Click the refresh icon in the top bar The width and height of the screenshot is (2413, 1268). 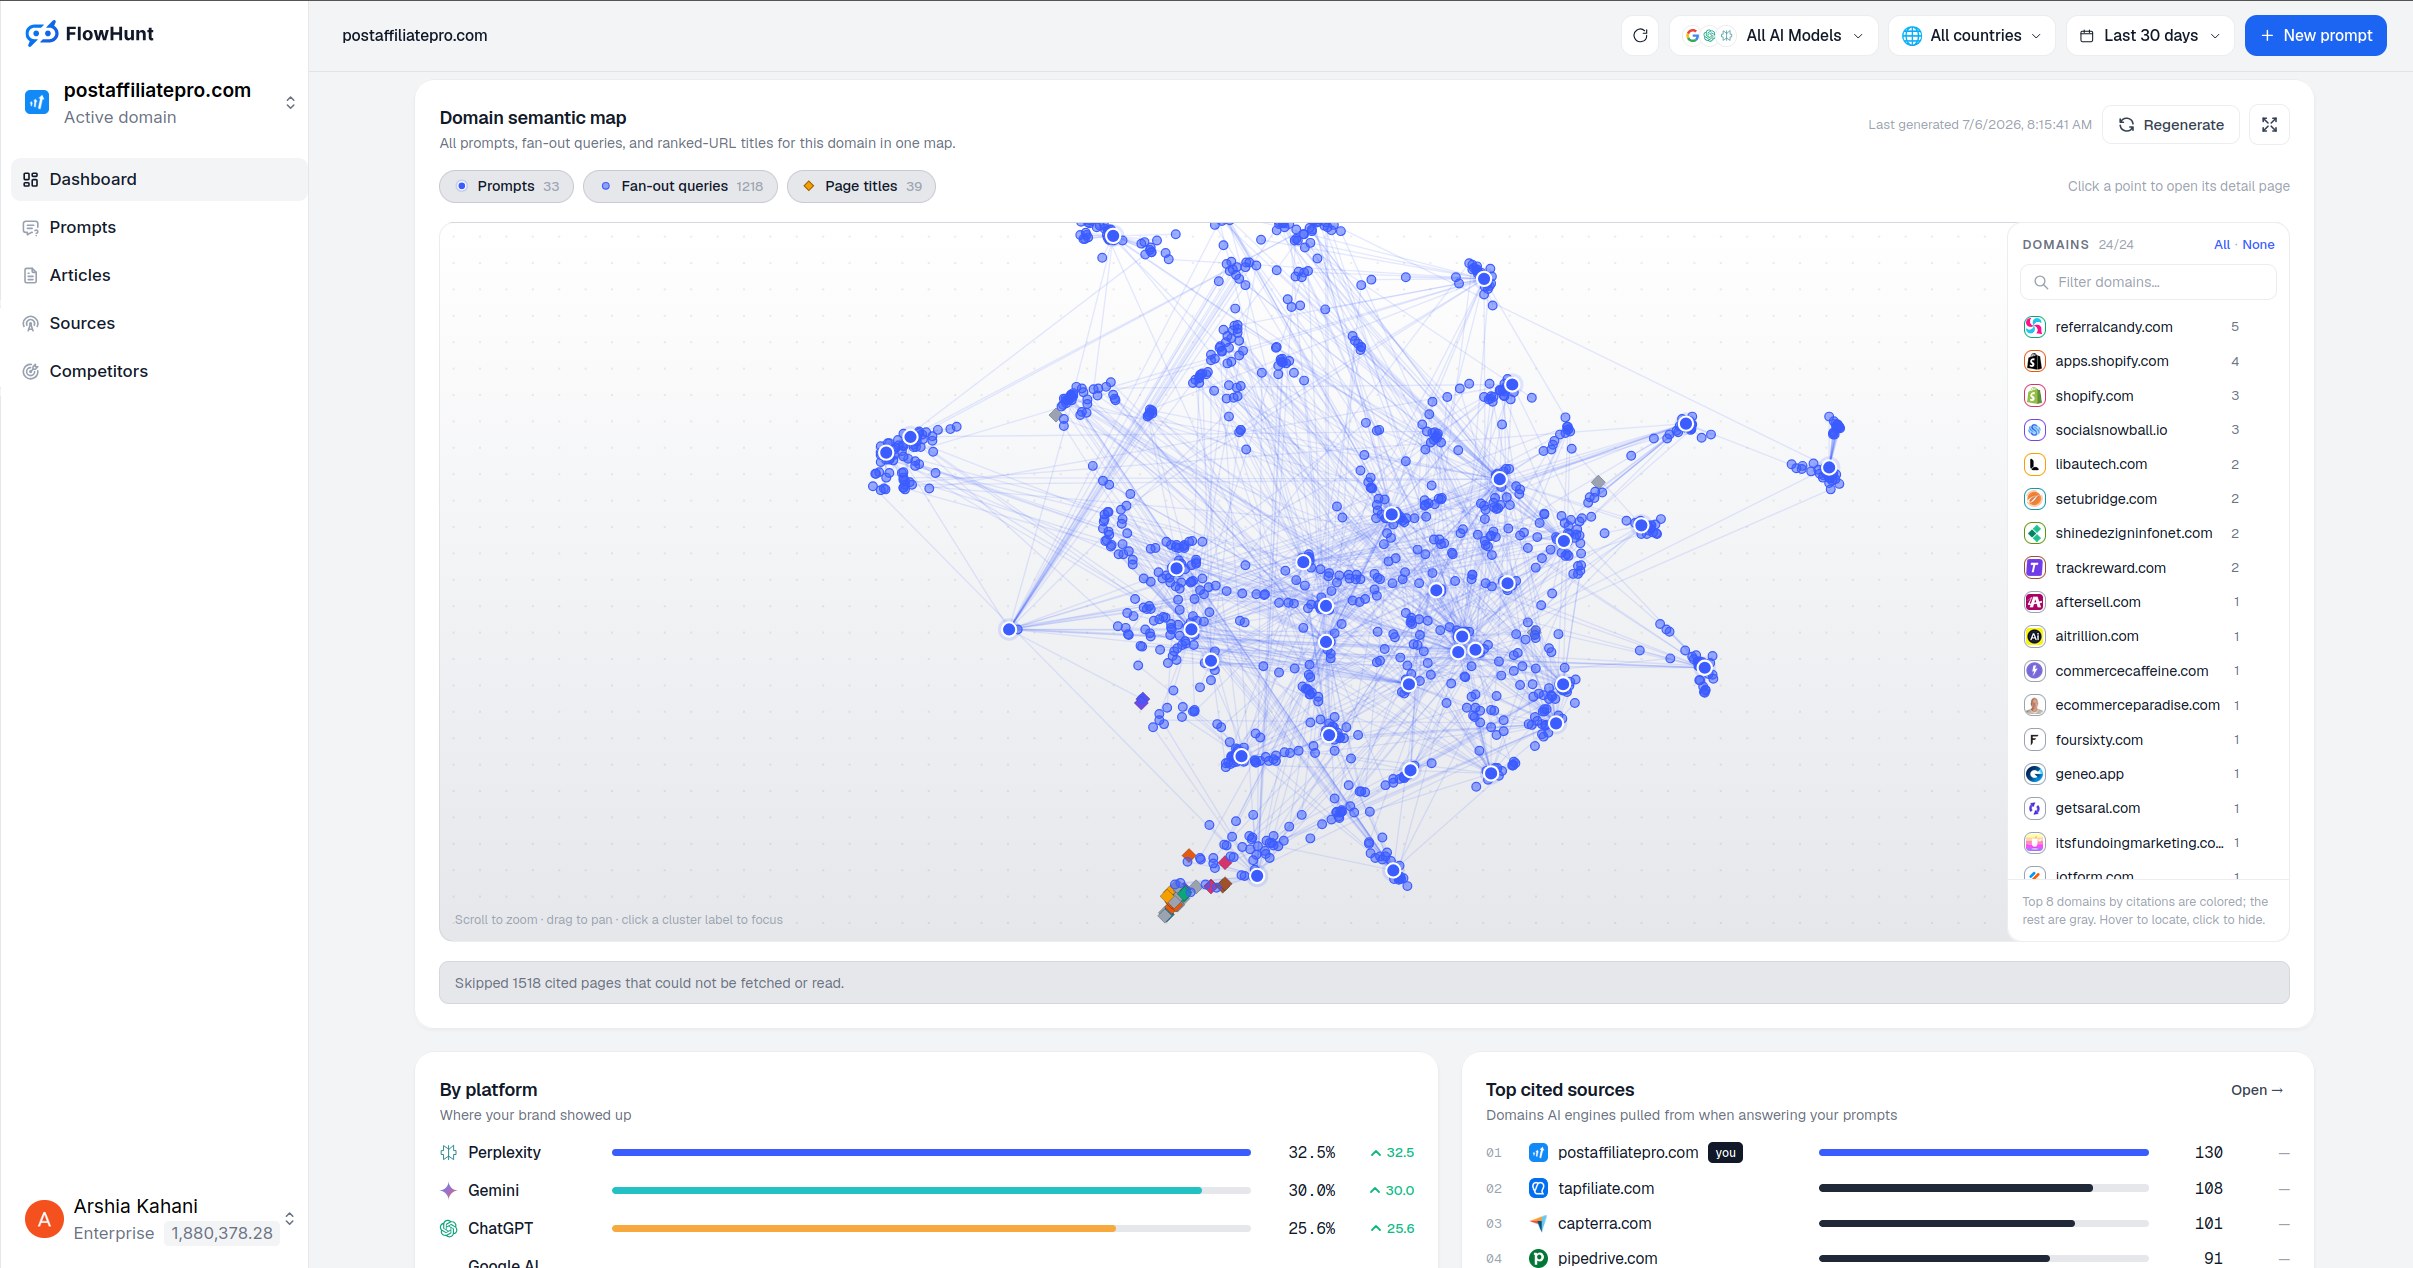coord(1639,35)
